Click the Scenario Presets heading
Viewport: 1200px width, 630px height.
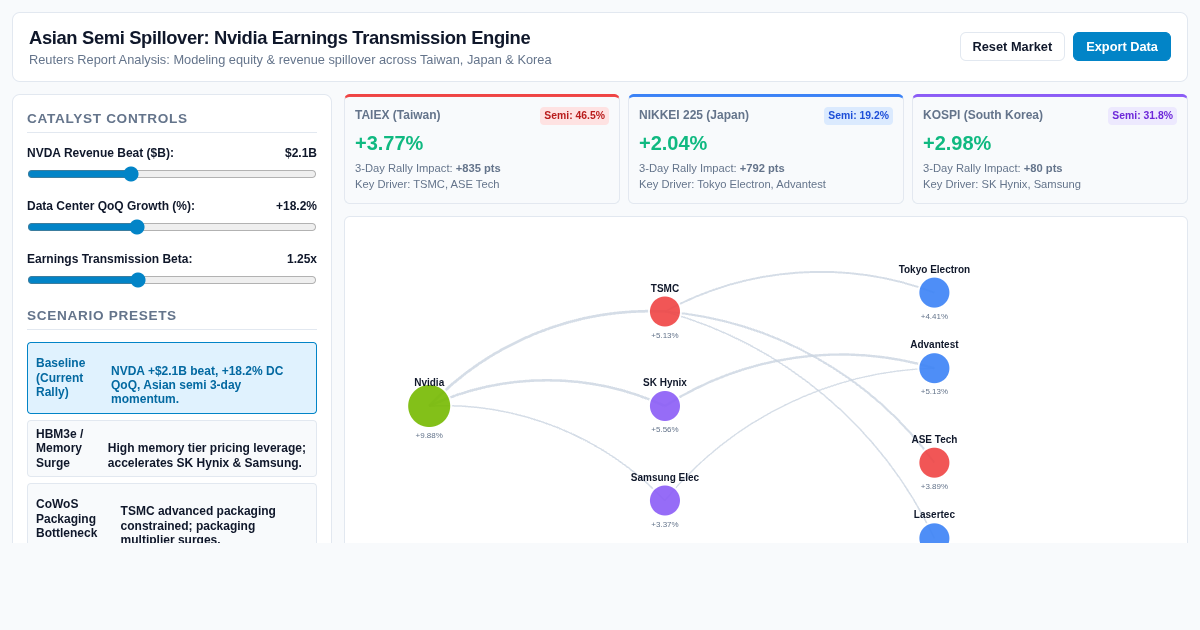[x=102, y=316]
